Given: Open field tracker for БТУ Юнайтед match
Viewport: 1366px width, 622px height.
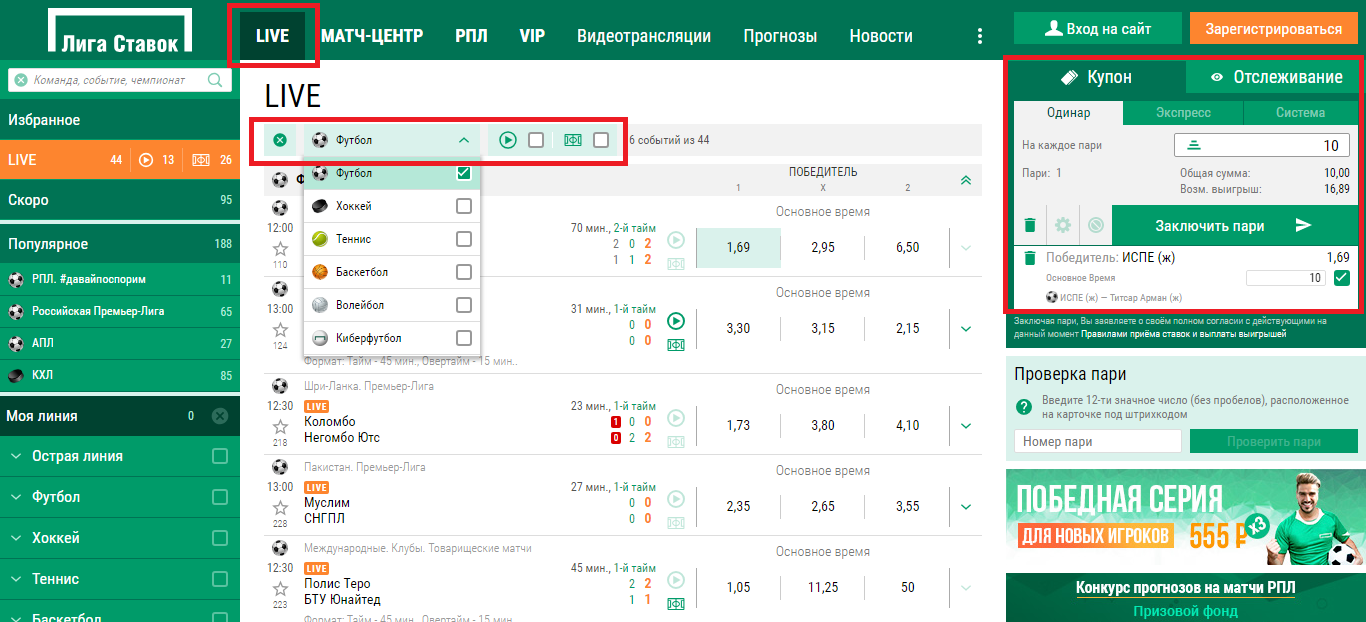Looking at the screenshot, I should tap(676, 603).
